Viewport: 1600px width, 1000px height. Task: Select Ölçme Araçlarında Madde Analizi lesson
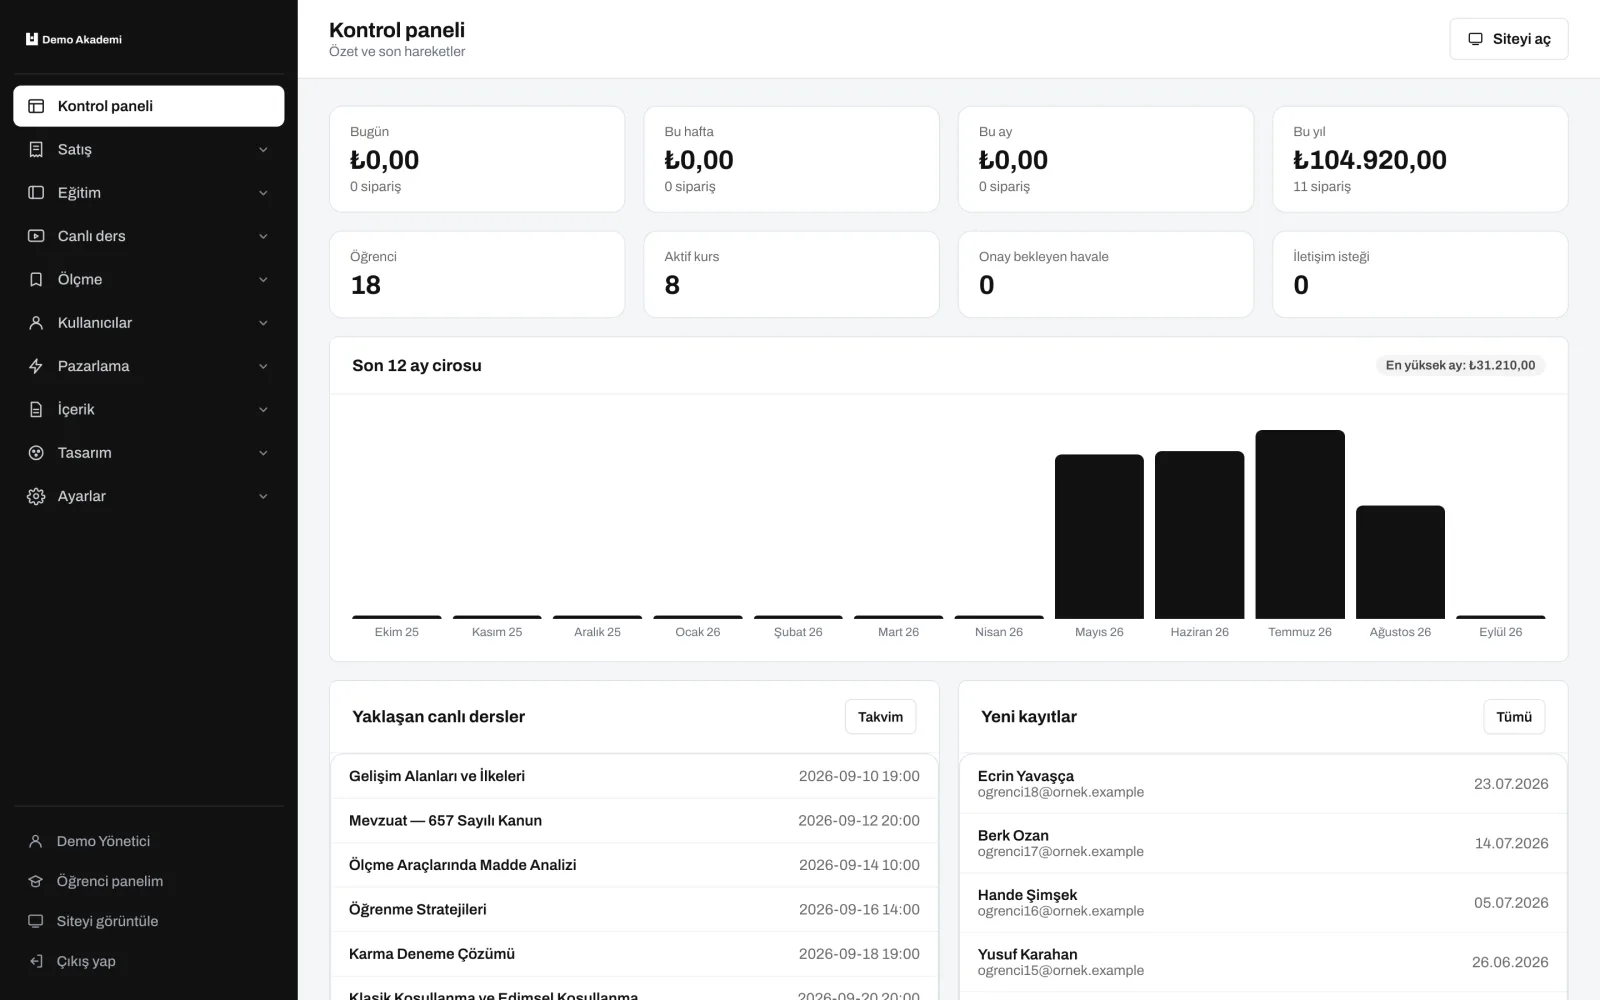coord(634,865)
